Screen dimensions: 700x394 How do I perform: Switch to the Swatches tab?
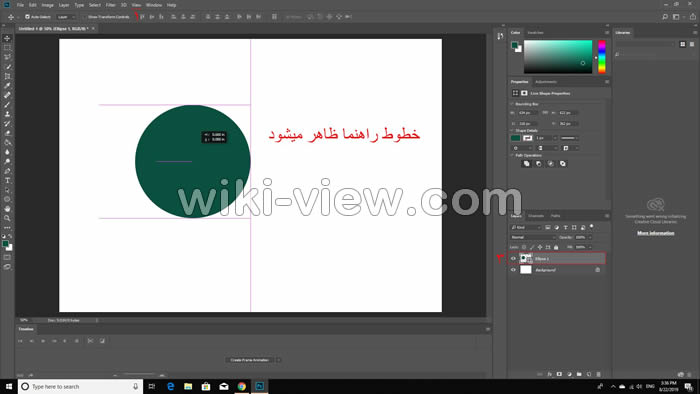click(x=536, y=33)
